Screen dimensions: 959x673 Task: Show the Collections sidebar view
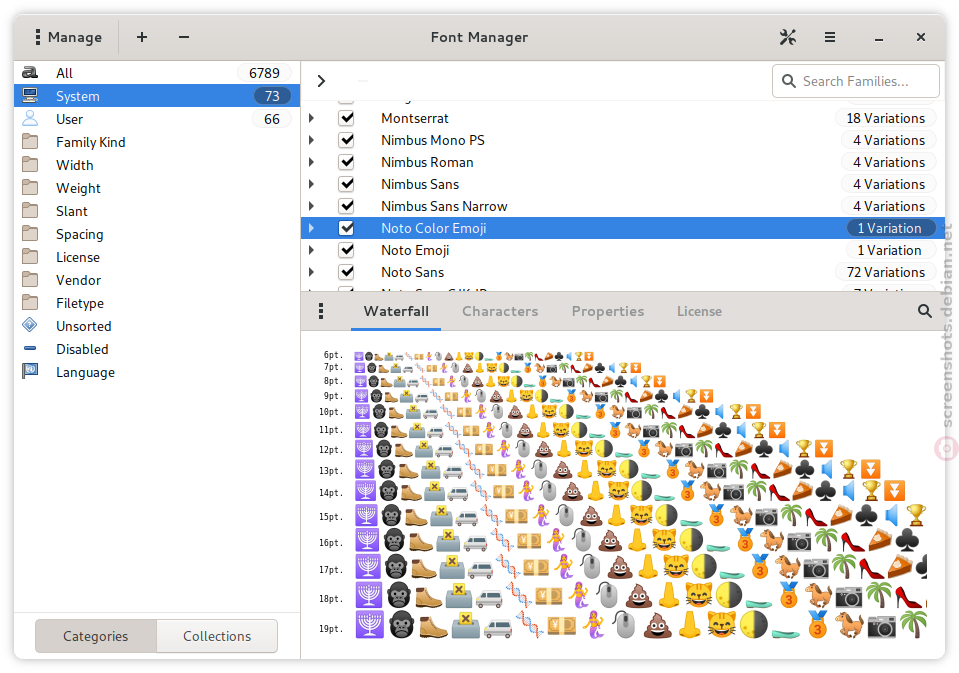coord(217,636)
